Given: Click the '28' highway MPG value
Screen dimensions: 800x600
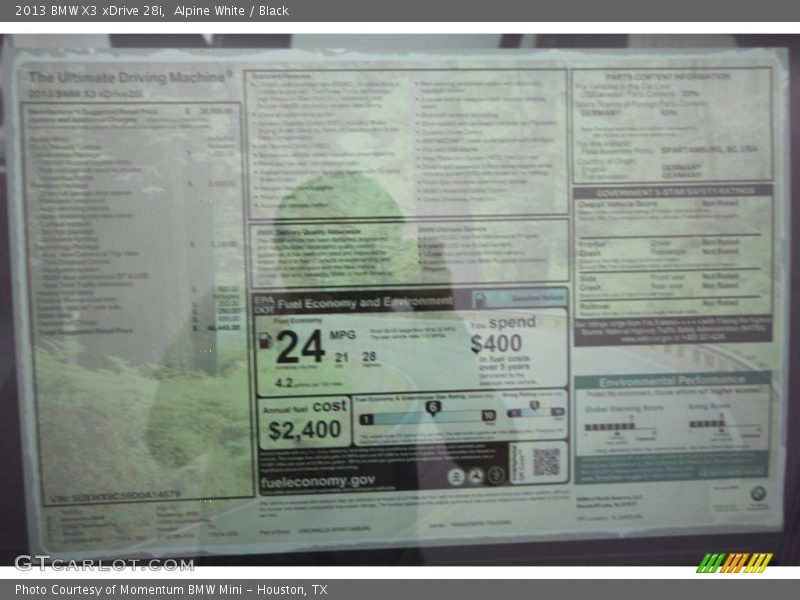Looking at the screenshot, I should pyautogui.click(x=369, y=356).
